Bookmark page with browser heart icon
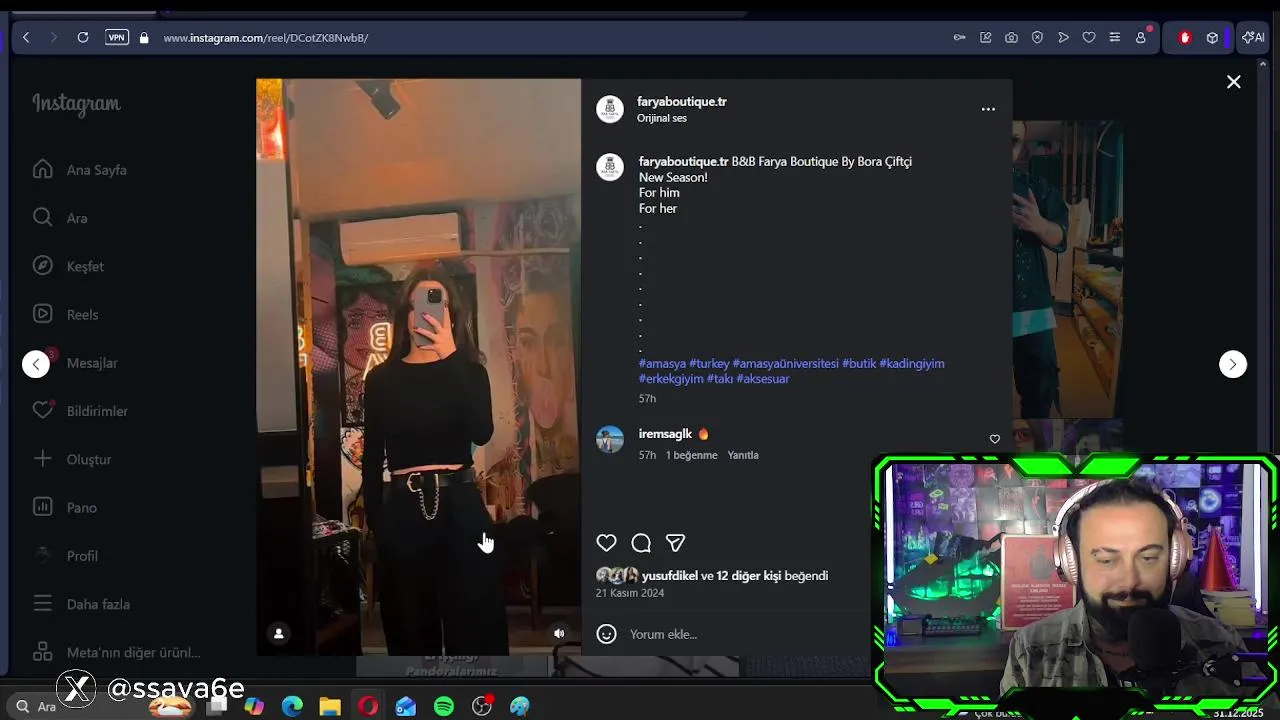Screen dimensions: 1280x720 pos(1089,37)
